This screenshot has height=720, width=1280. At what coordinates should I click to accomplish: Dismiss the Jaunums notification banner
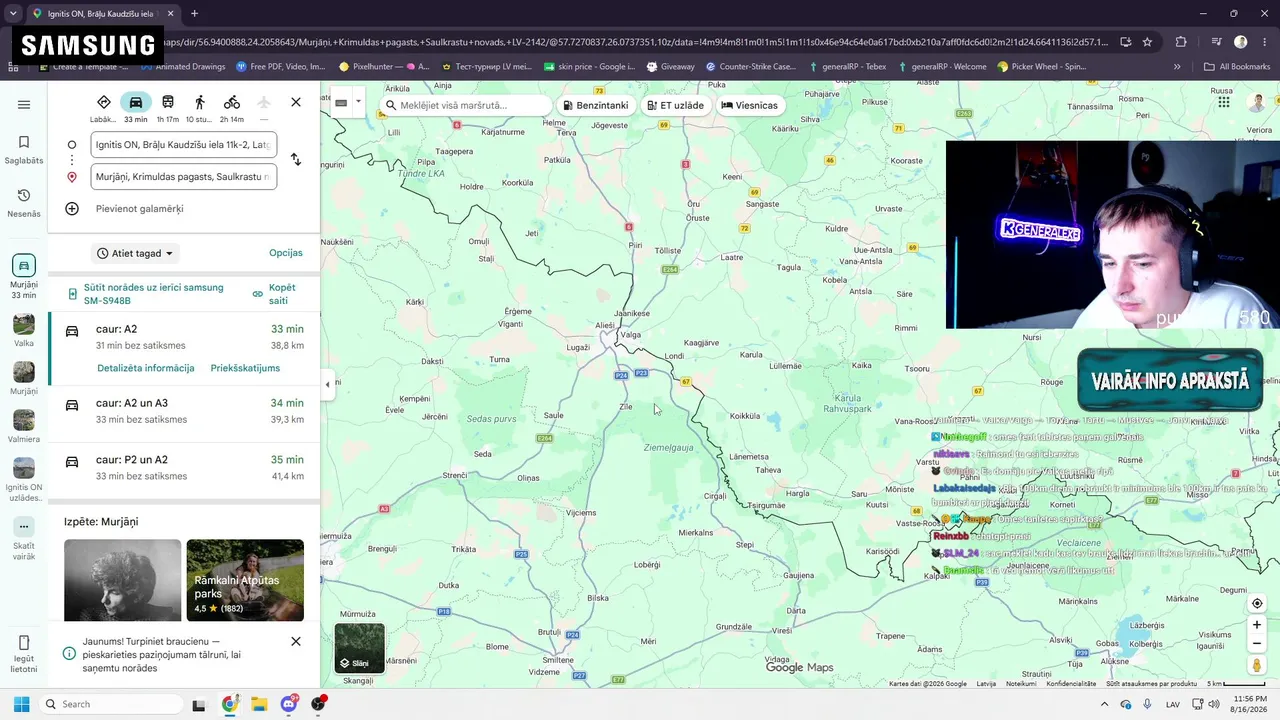(296, 641)
